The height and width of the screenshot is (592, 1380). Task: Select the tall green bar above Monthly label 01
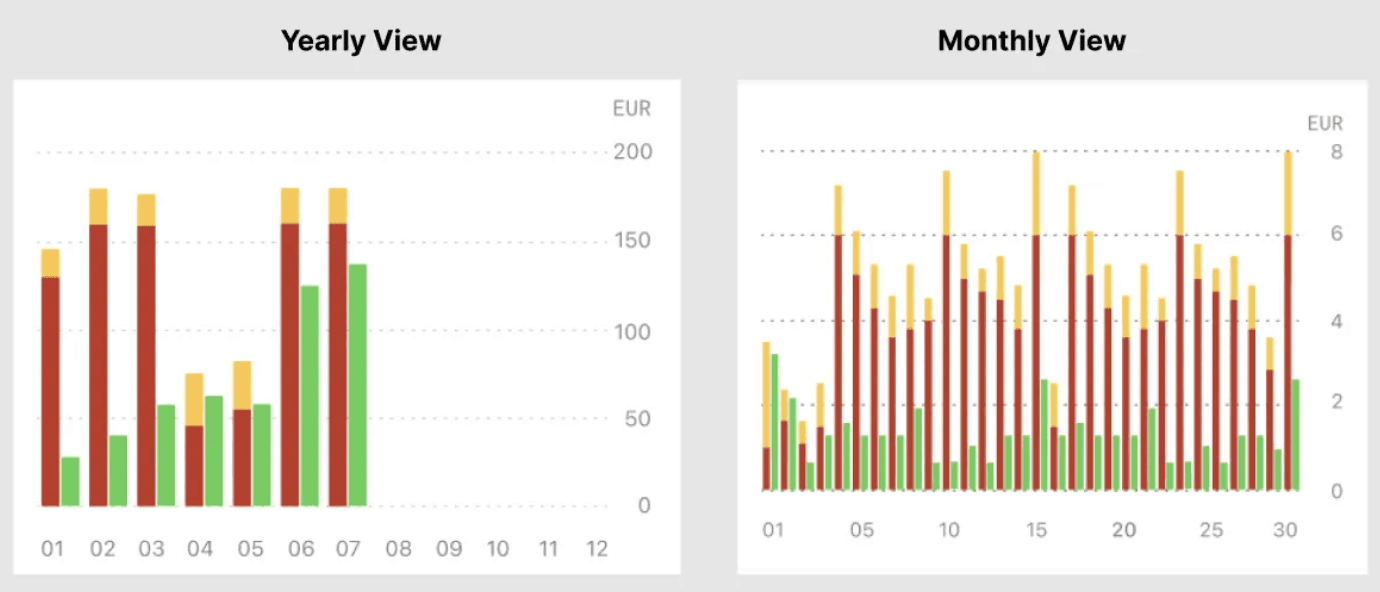pyautogui.click(x=775, y=422)
